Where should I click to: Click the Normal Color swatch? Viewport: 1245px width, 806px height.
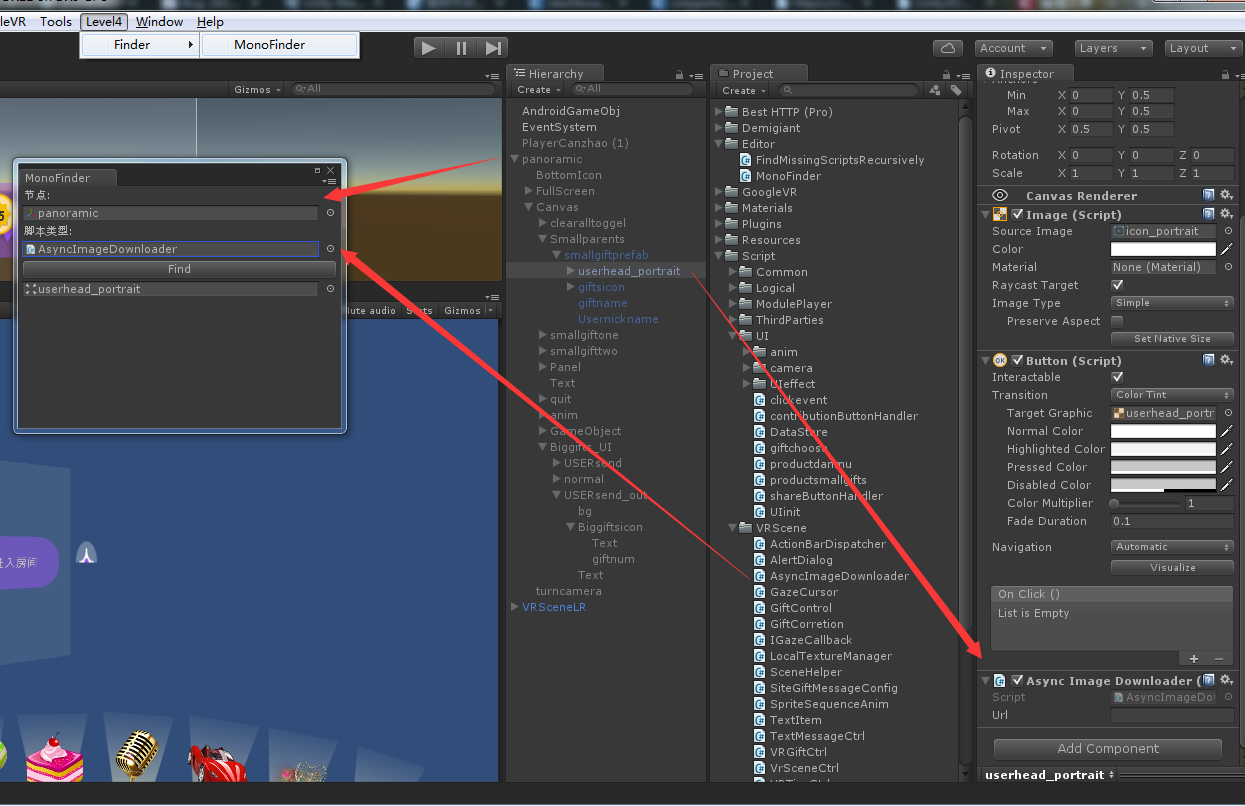(x=1164, y=431)
